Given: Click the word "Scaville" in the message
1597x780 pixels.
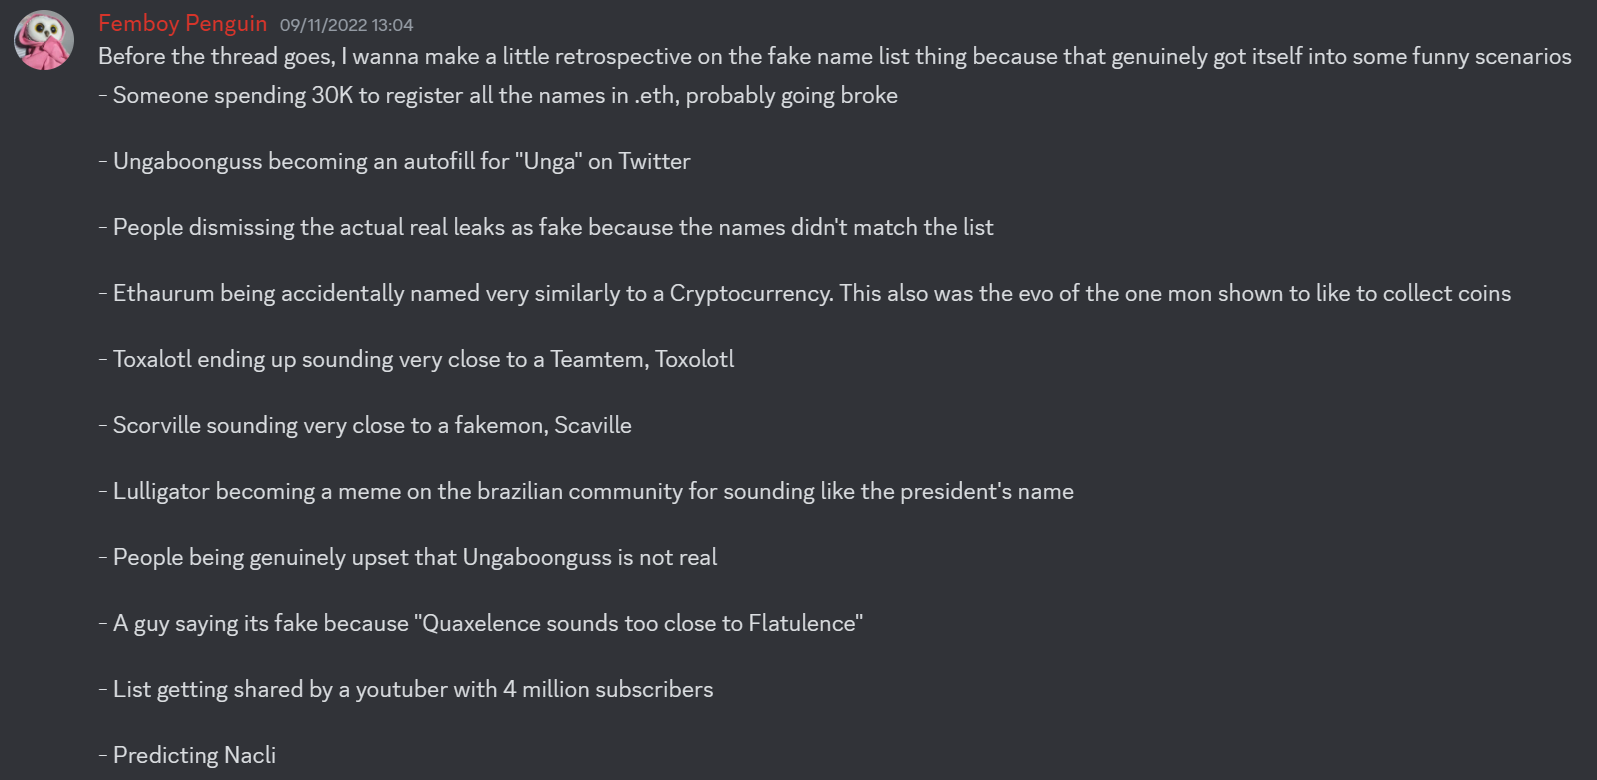Looking at the screenshot, I should (x=593, y=425).
